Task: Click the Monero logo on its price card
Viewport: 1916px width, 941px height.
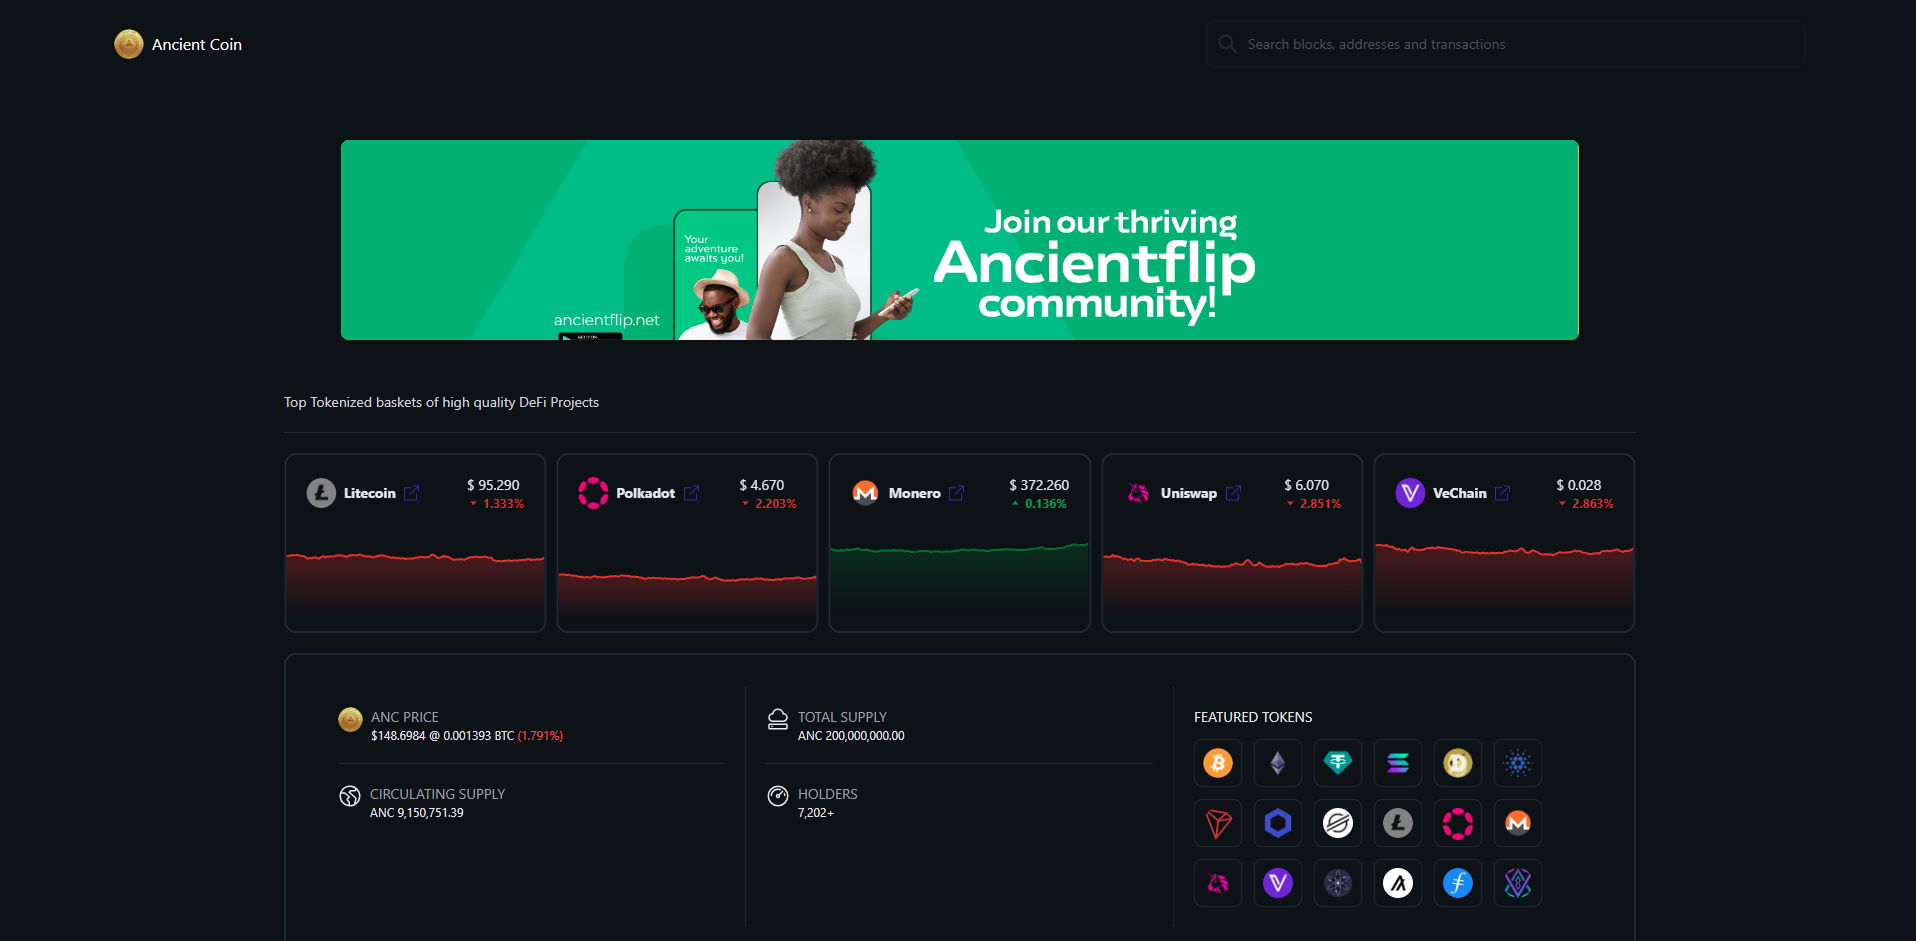Action: click(x=865, y=493)
